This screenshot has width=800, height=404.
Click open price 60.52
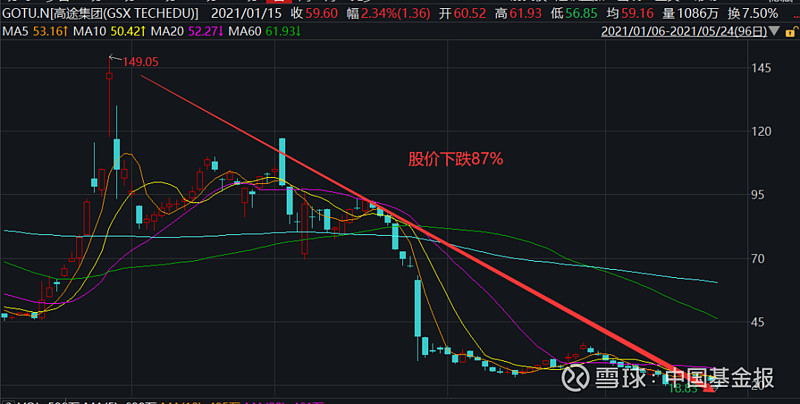pyautogui.click(x=469, y=13)
